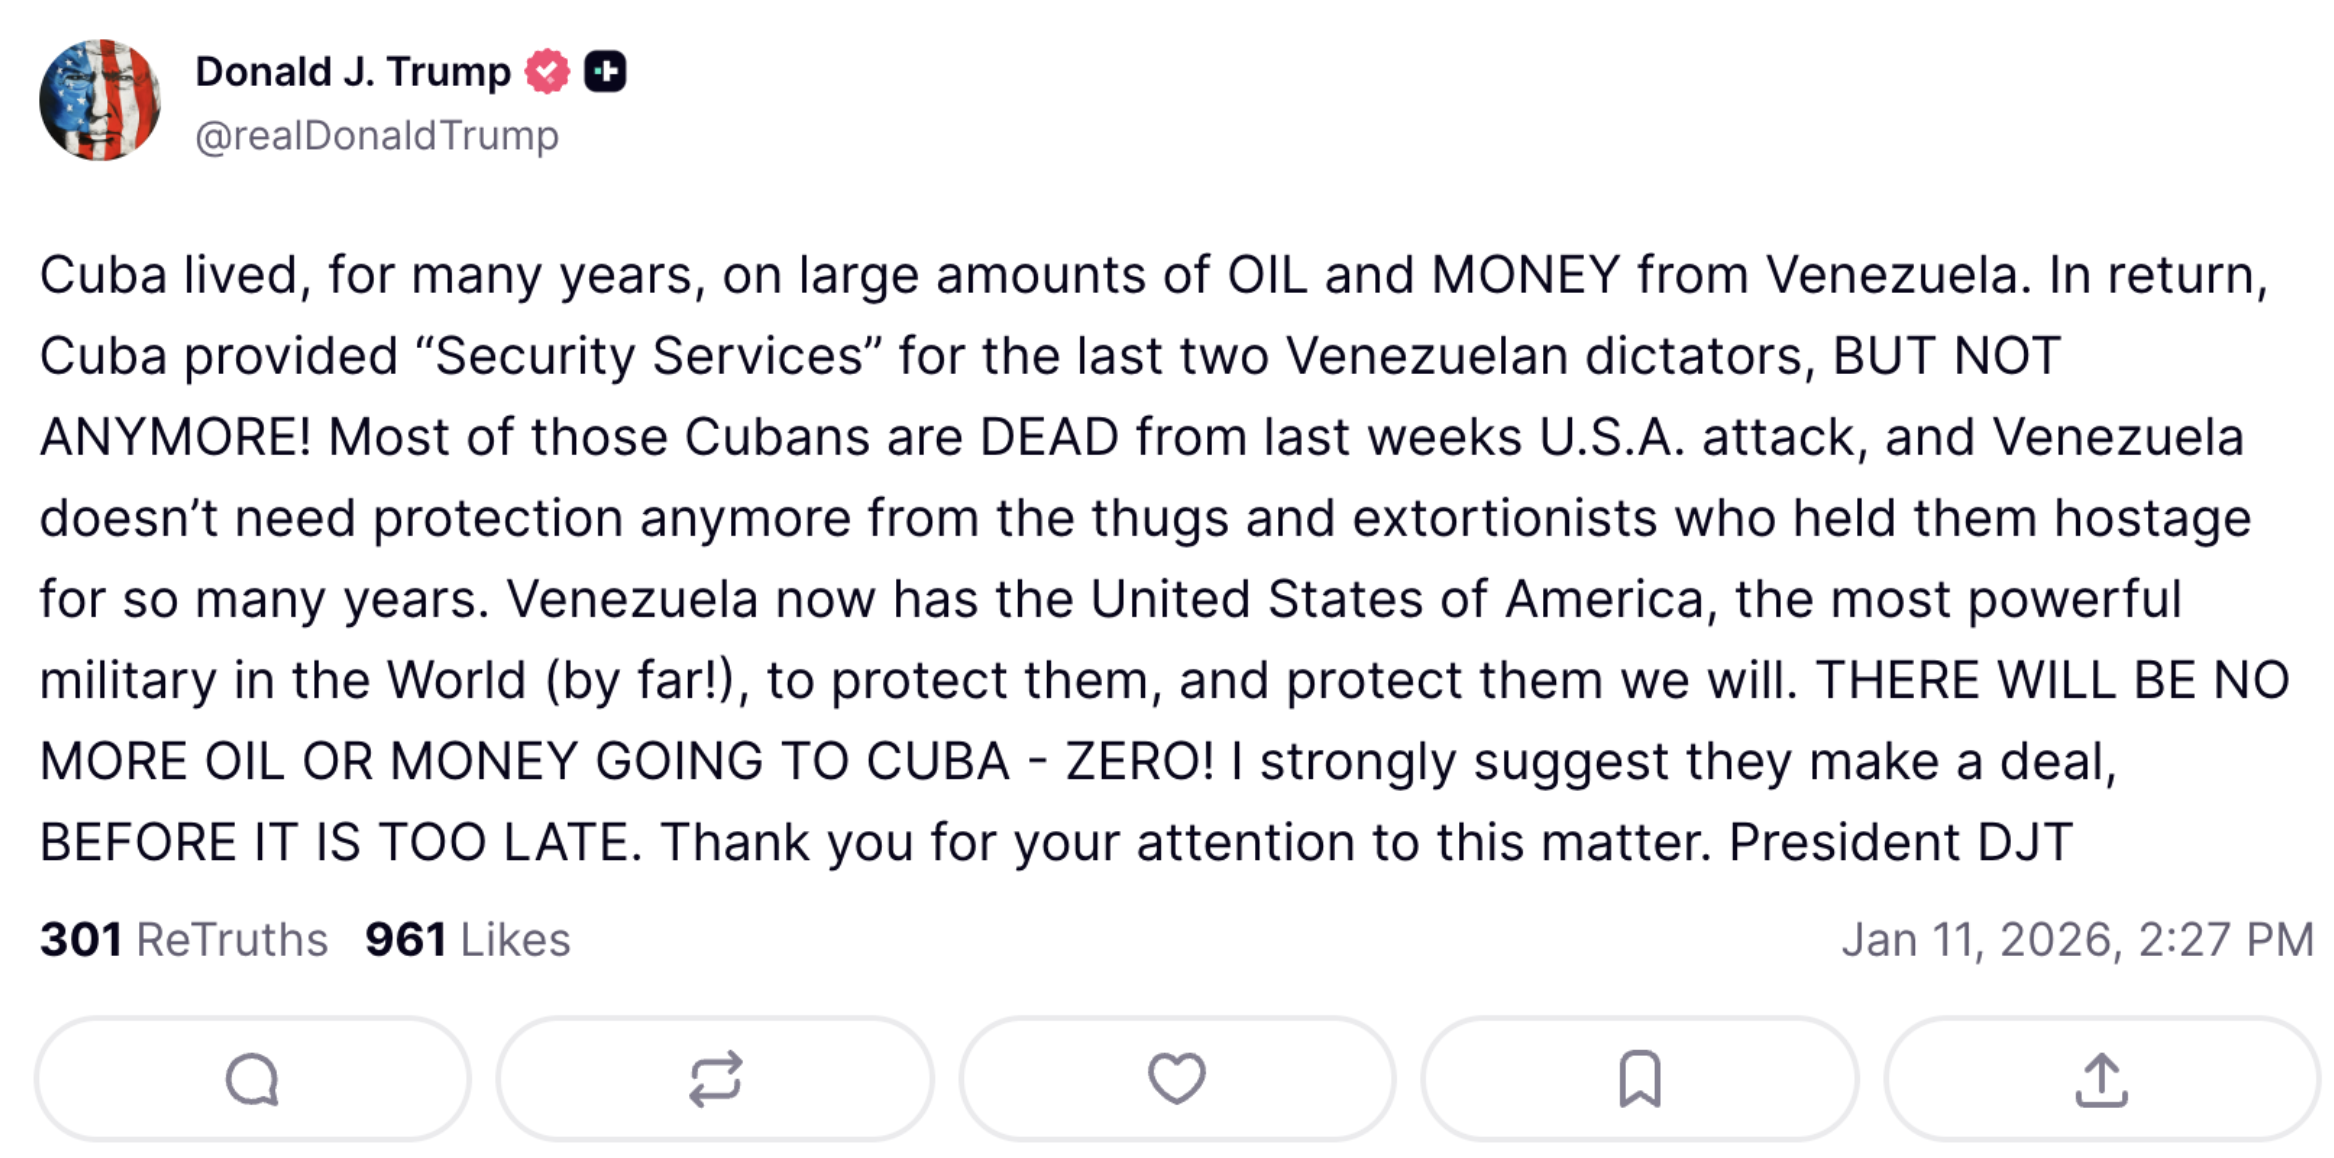The height and width of the screenshot is (1158, 2334).
Task: Open the @realDonaldTrump handle link
Action: [x=377, y=135]
